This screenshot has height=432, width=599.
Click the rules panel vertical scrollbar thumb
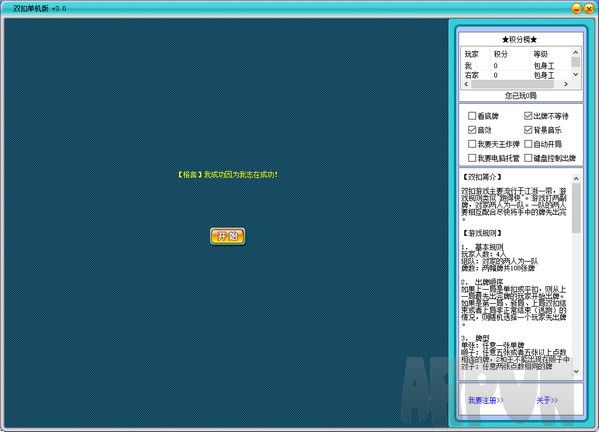click(x=576, y=208)
